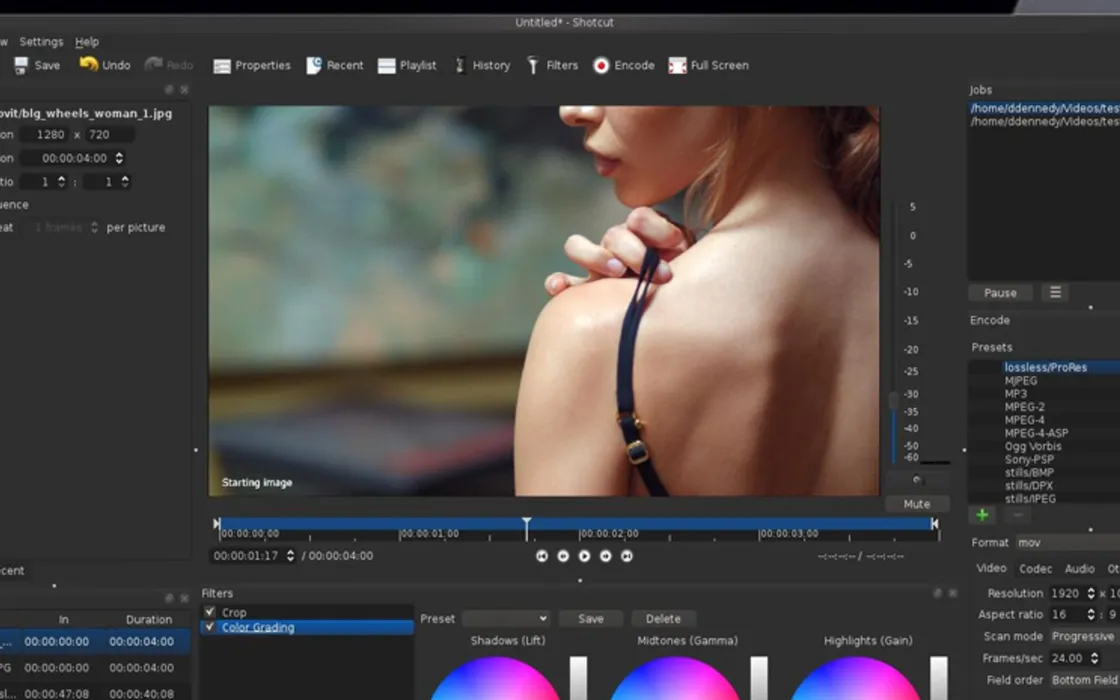Select the first job in the Jobs list
Screen dimensions: 1120x700
pos(1044,108)
